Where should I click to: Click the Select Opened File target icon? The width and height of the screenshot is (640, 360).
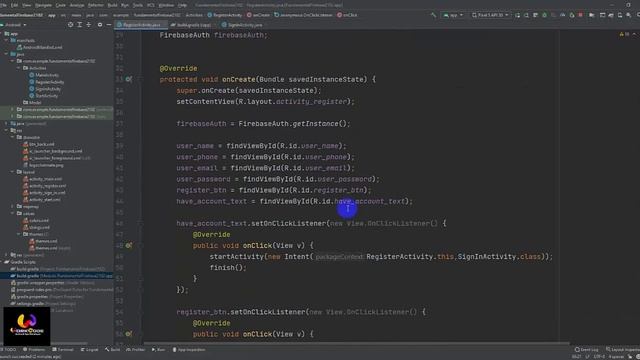pos(71,25)
